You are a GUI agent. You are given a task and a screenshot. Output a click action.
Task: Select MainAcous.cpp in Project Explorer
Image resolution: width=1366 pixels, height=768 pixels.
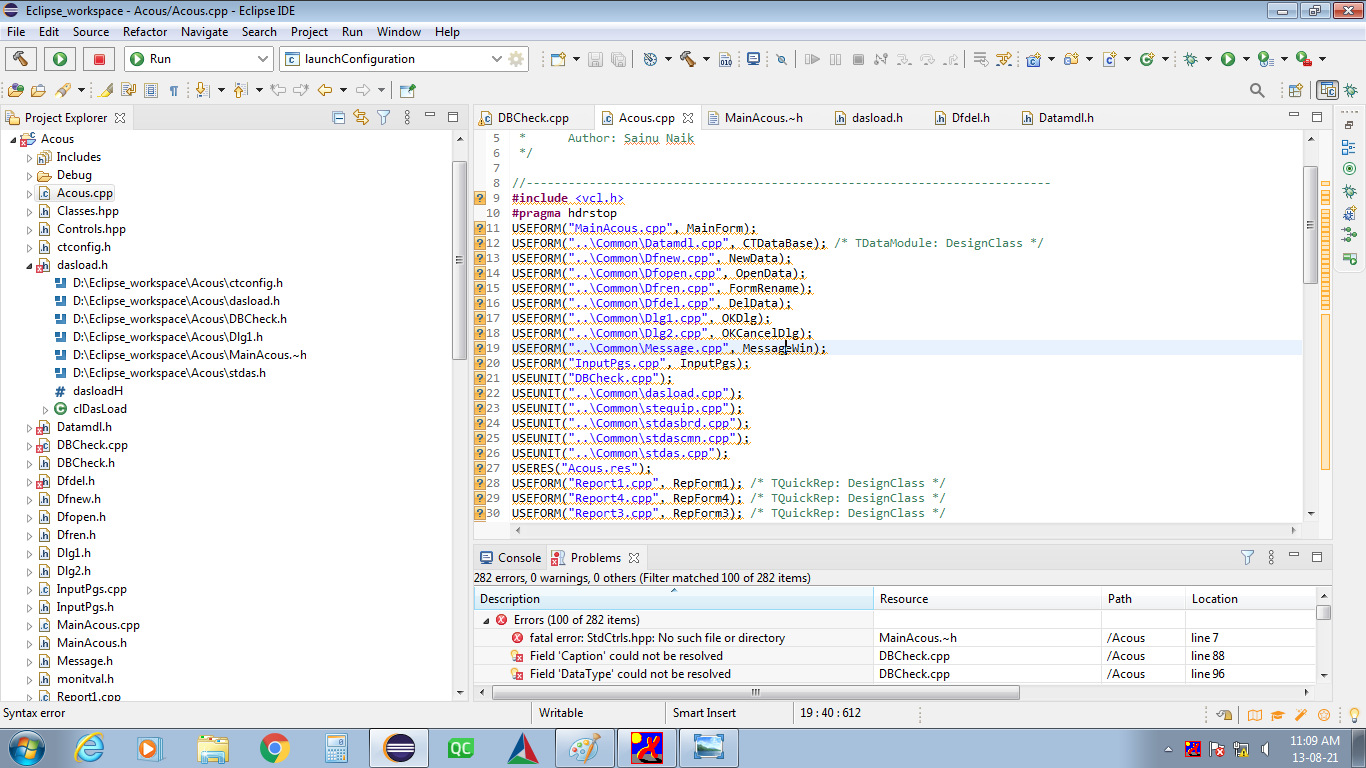(97, 625)
